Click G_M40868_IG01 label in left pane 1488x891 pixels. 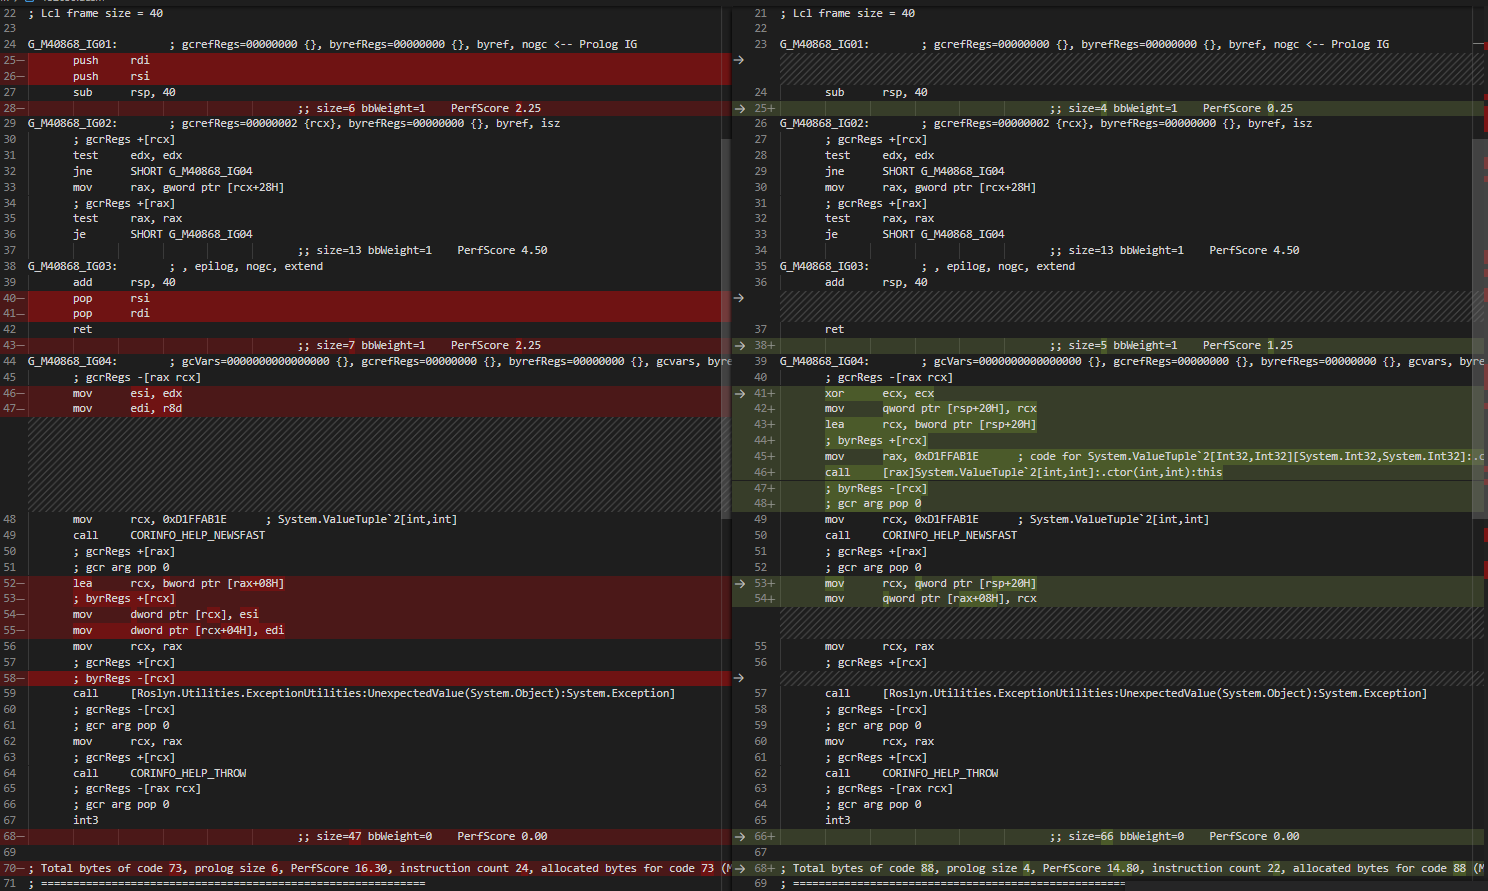tap(73, 44)
